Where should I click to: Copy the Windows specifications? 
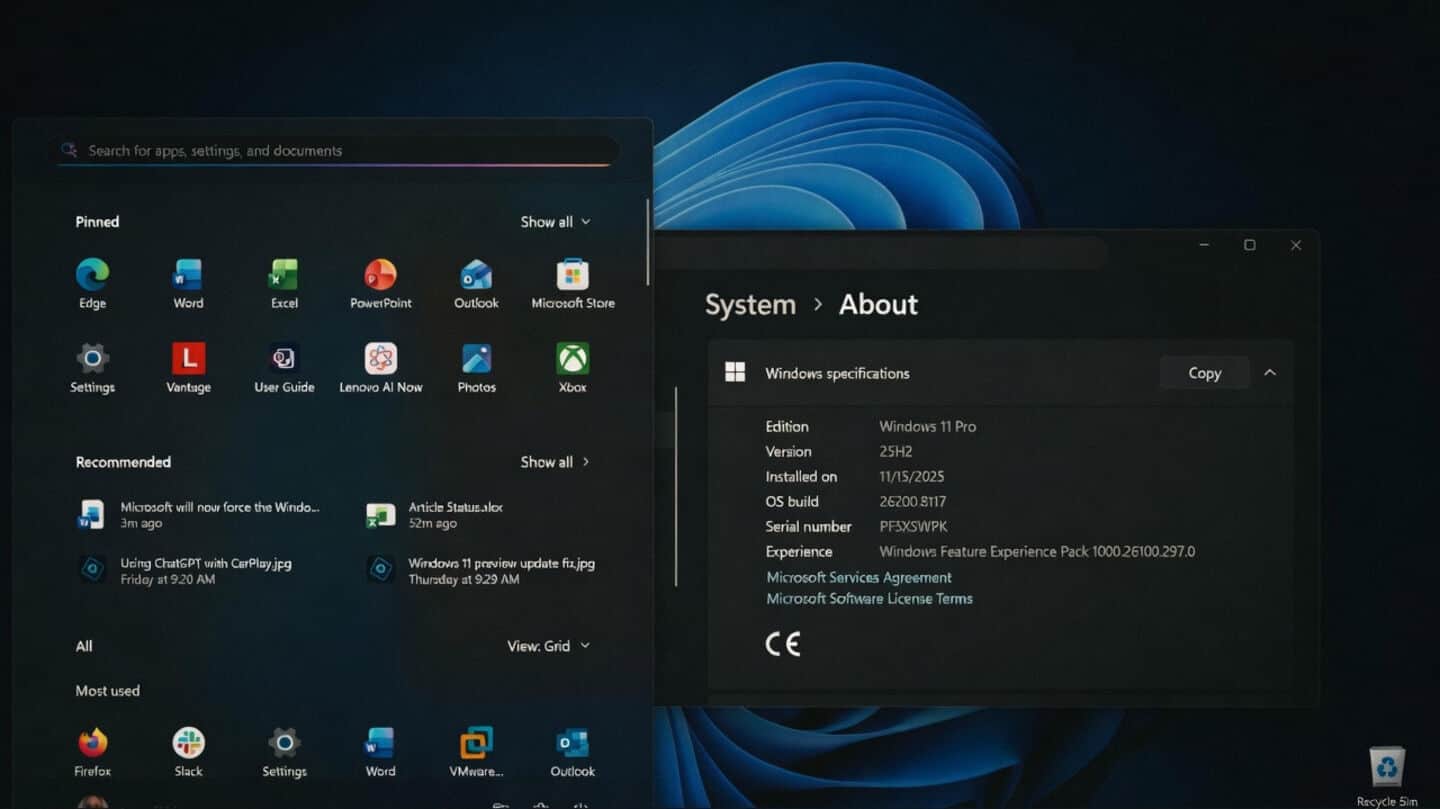[1204, 373]
